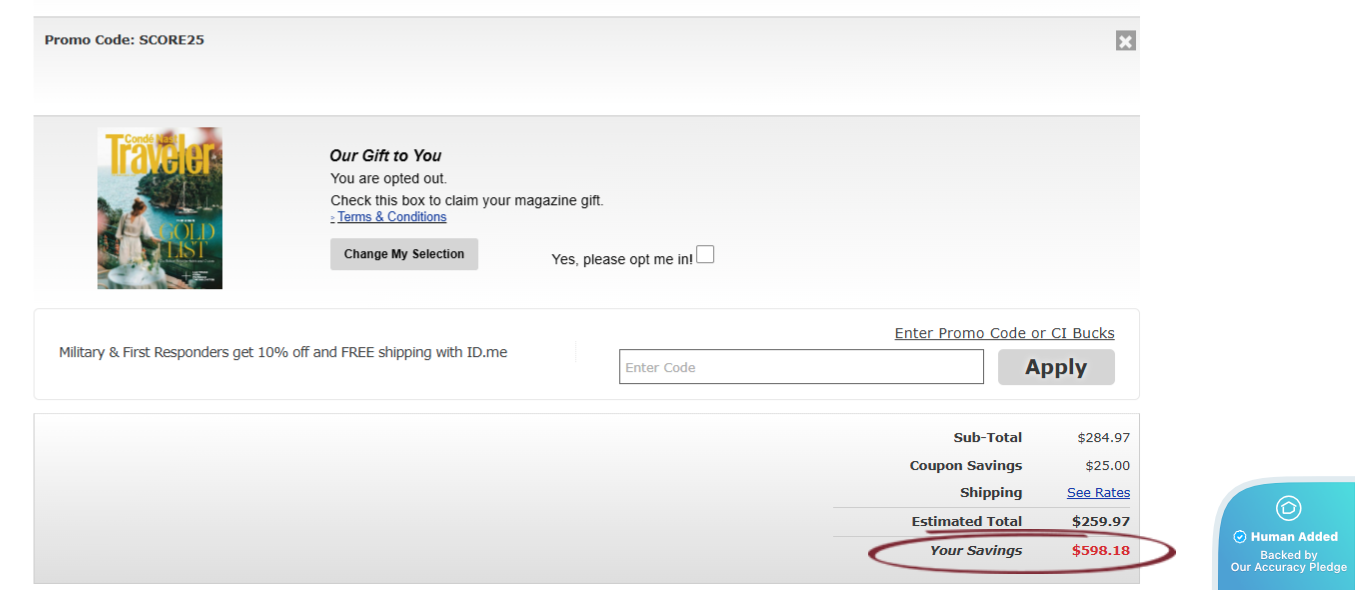Tick the opt me in checkbox
Screen dimensions: 1355x590
(x=705, y=255)
